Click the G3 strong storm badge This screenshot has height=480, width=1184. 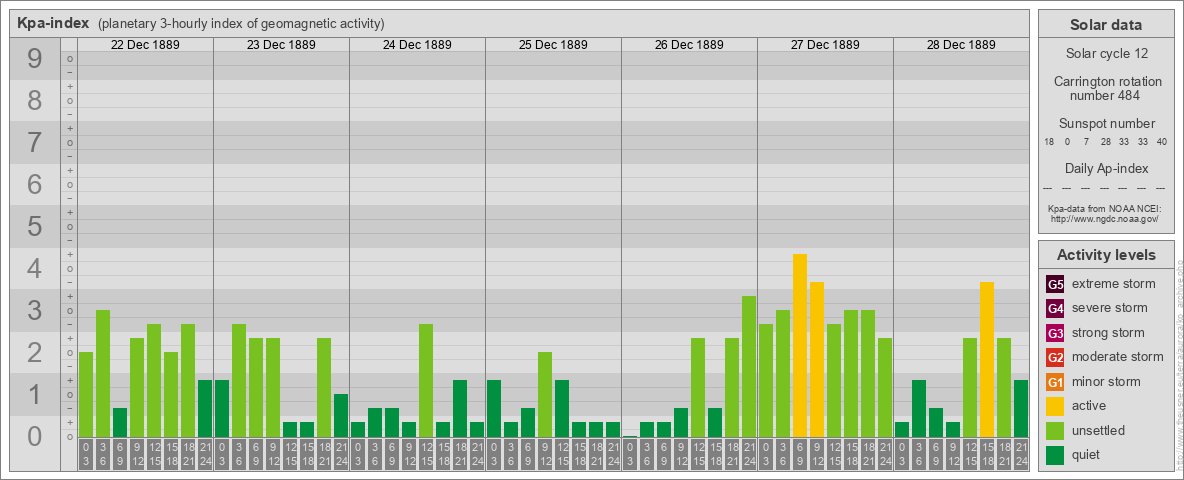pos(1055,333)
